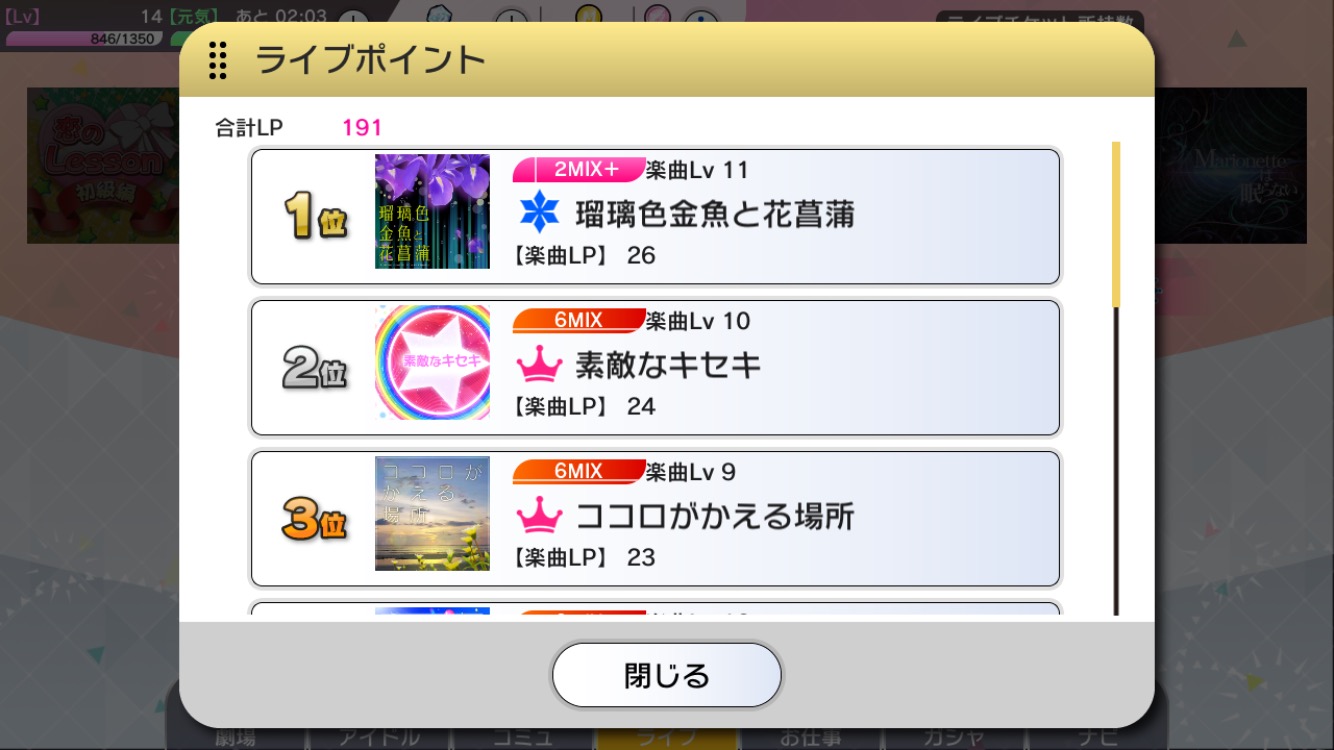Open the 瑠璃色金魚と花菖蒲 purple iris jacket thumbnail
Image resolution: width=1334 pixels, height=750 pixels.
click(x=432, y=211)
